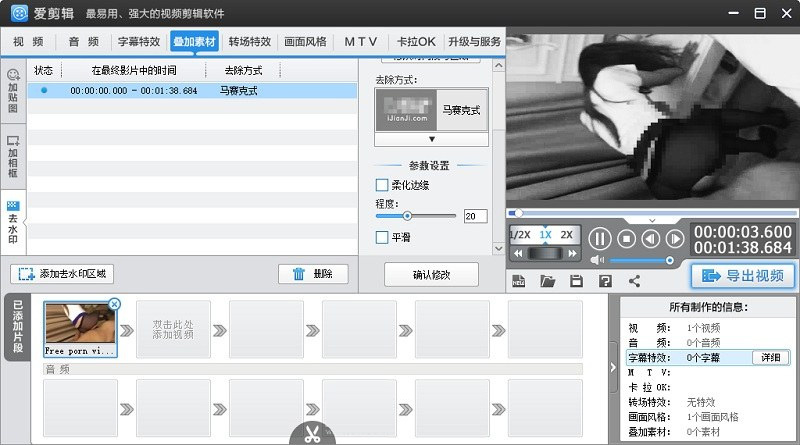Set playback speed to 2X
Image resolution: width=800 pixels, height=445 pixels.
[x=567, y=235]
